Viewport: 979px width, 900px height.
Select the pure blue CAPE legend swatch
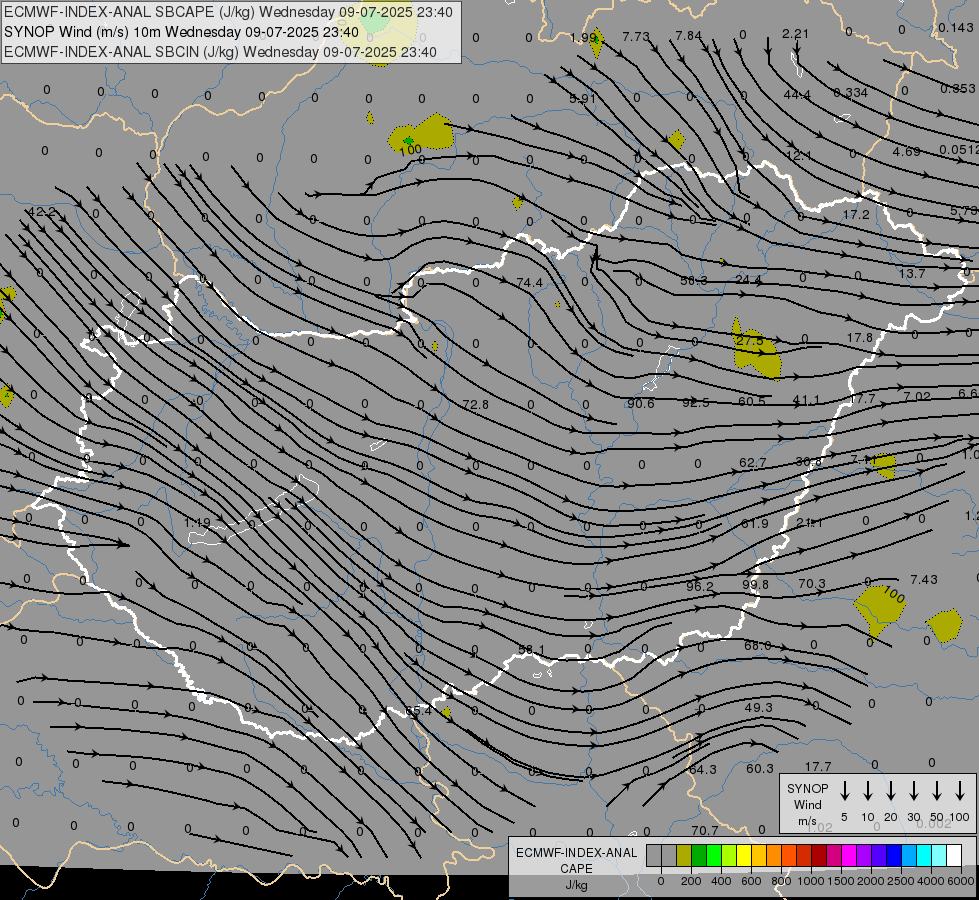click(x=894, y=856)
